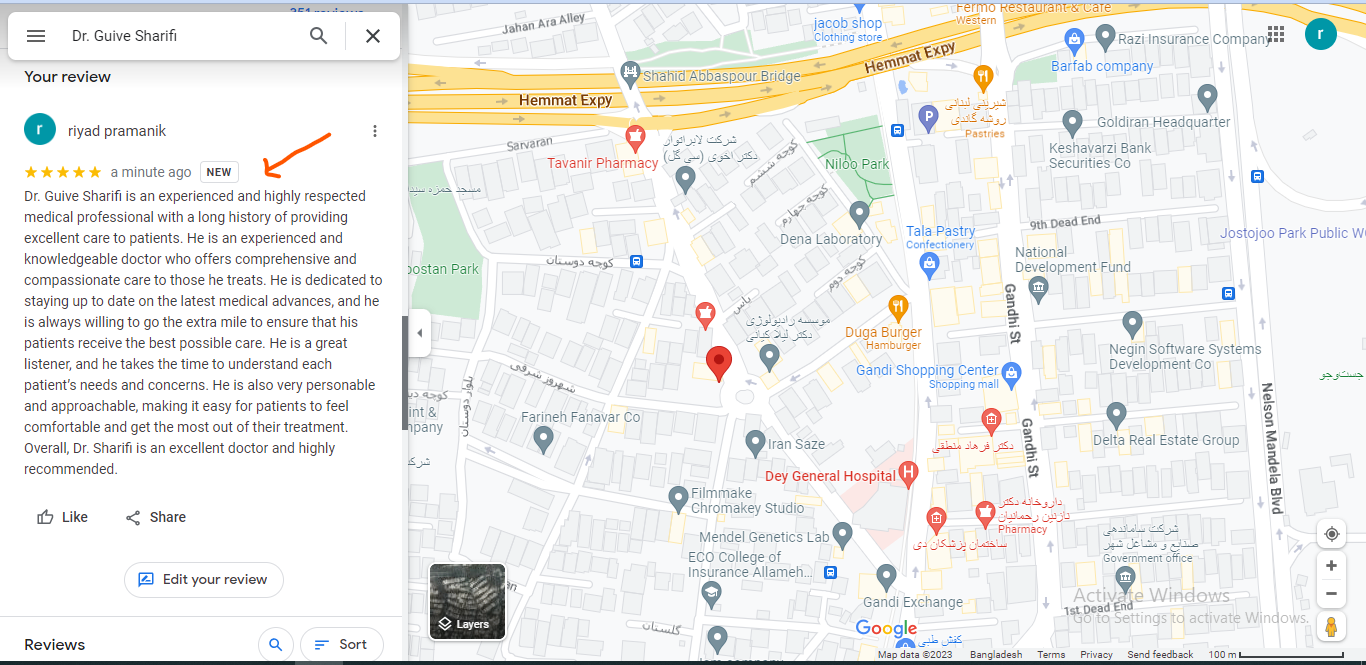
Task: Select the National Development Fund marker
Action: pos(1038,289)
